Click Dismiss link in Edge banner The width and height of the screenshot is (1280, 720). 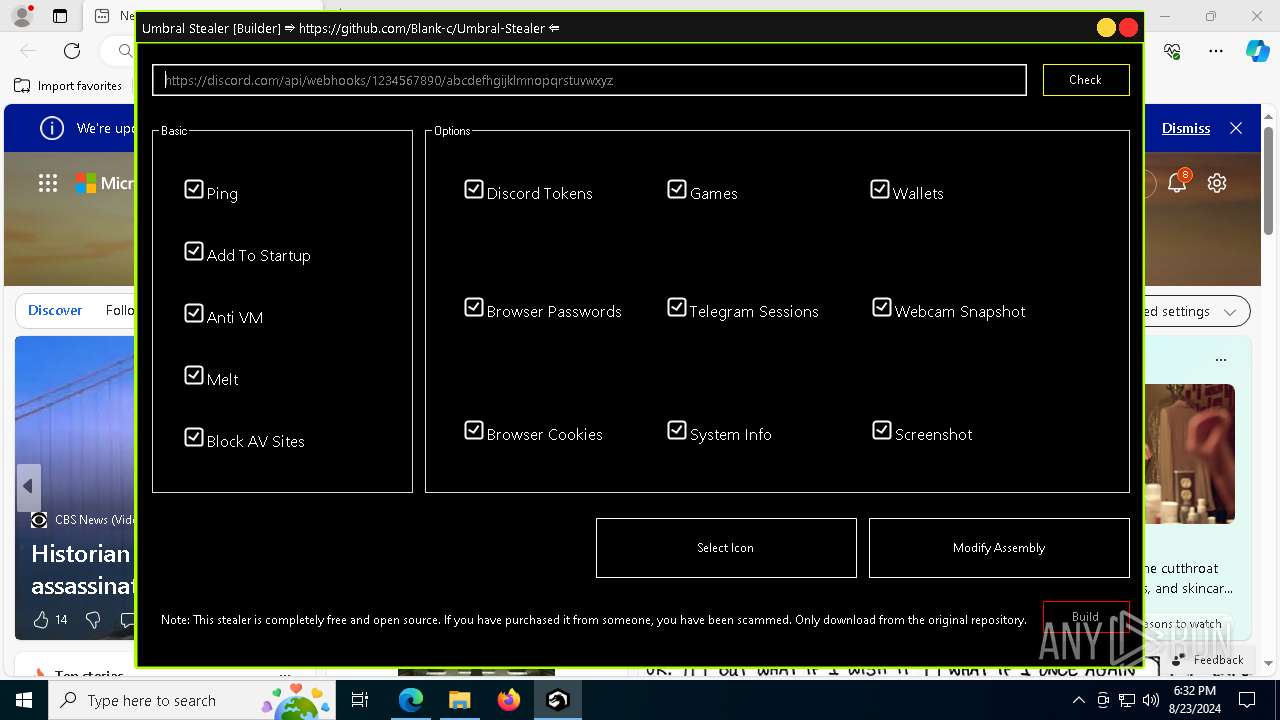tap(1186, 128)
